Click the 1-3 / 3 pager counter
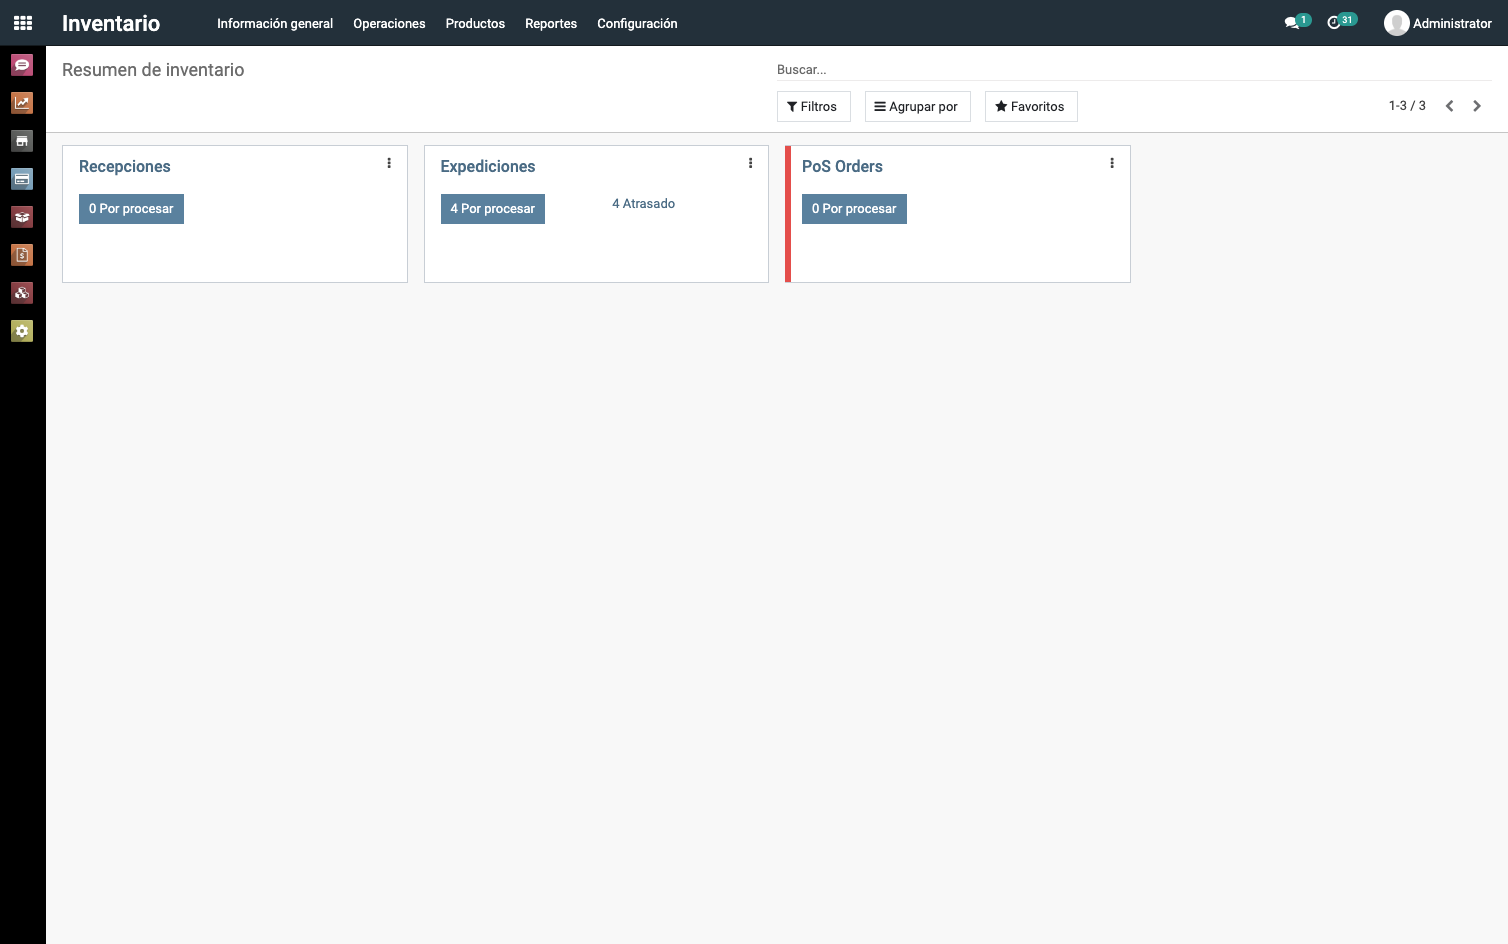 click(1407, 106)
